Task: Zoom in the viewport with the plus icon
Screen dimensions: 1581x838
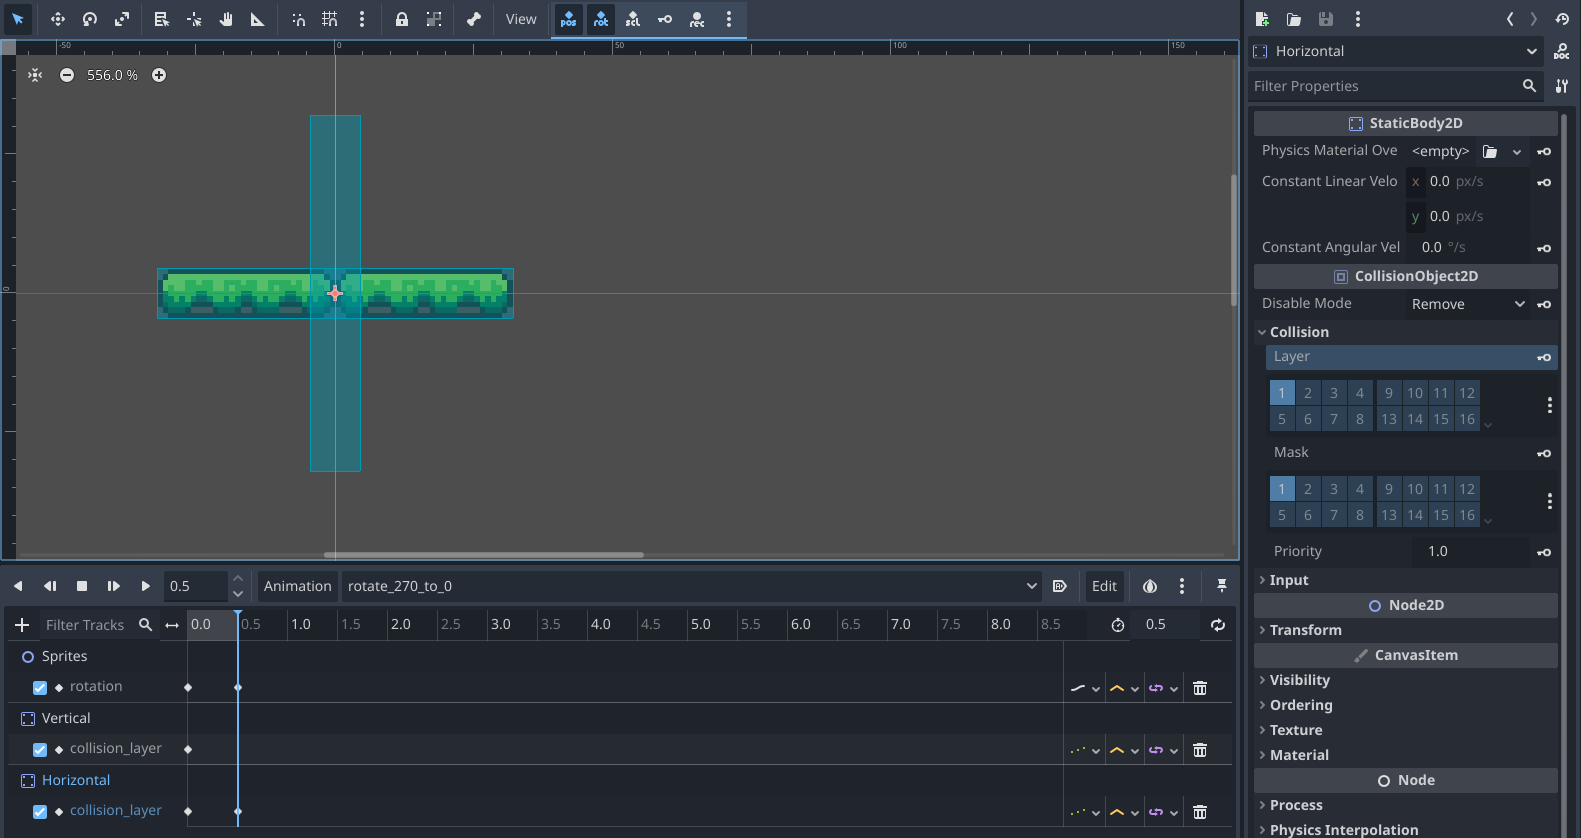Action: click(x=159, y=75)
